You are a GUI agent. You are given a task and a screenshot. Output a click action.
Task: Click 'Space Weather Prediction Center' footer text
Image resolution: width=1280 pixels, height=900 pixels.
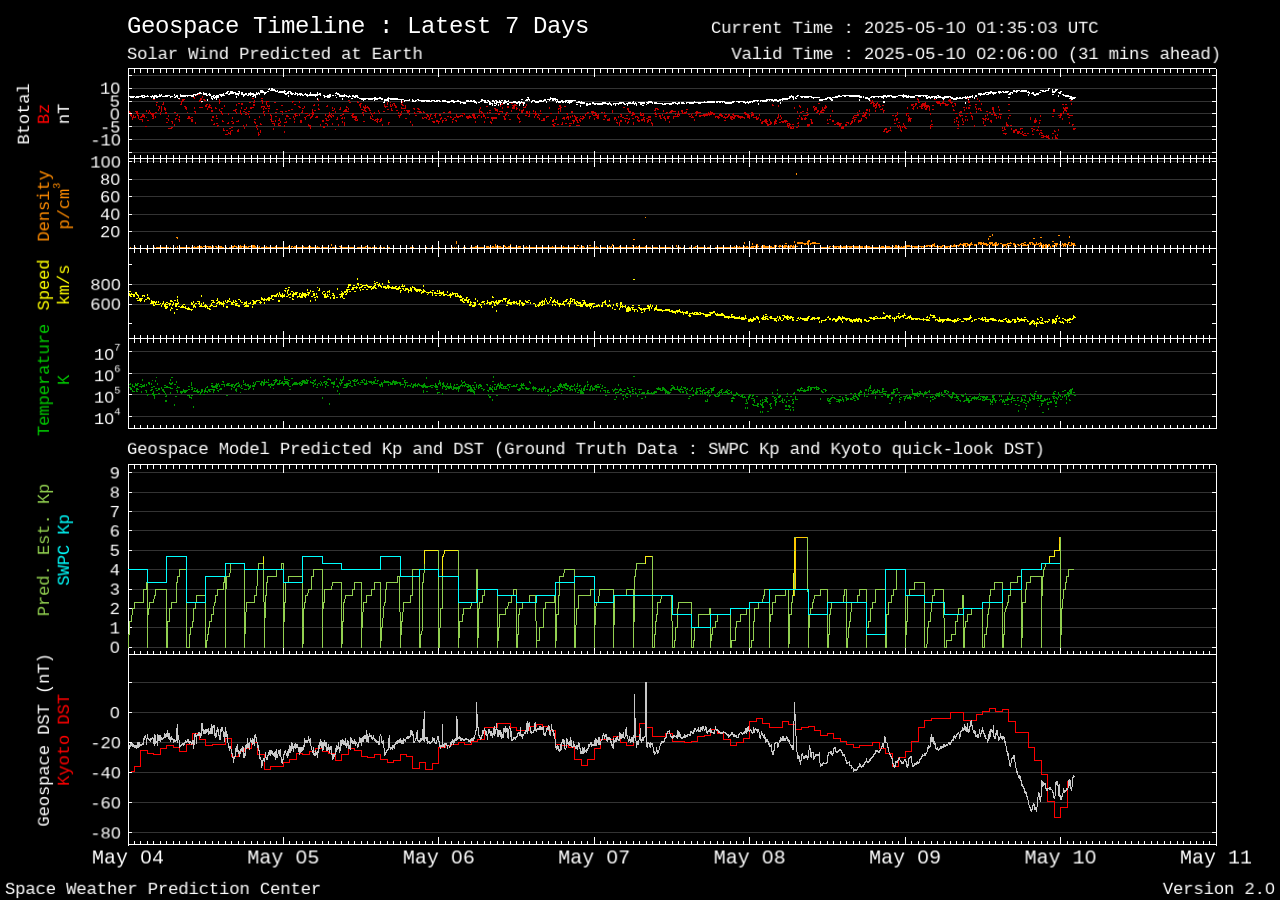click(163, 889)
